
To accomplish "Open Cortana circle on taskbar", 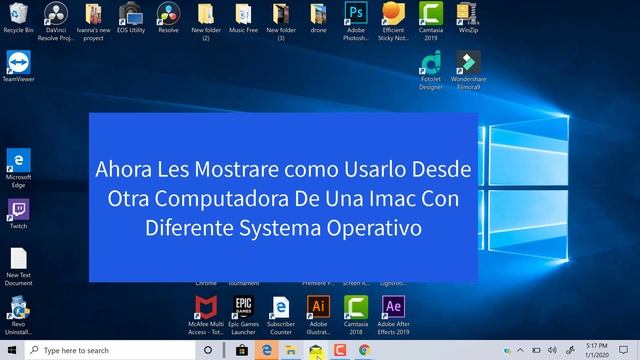I will (208, 350).
